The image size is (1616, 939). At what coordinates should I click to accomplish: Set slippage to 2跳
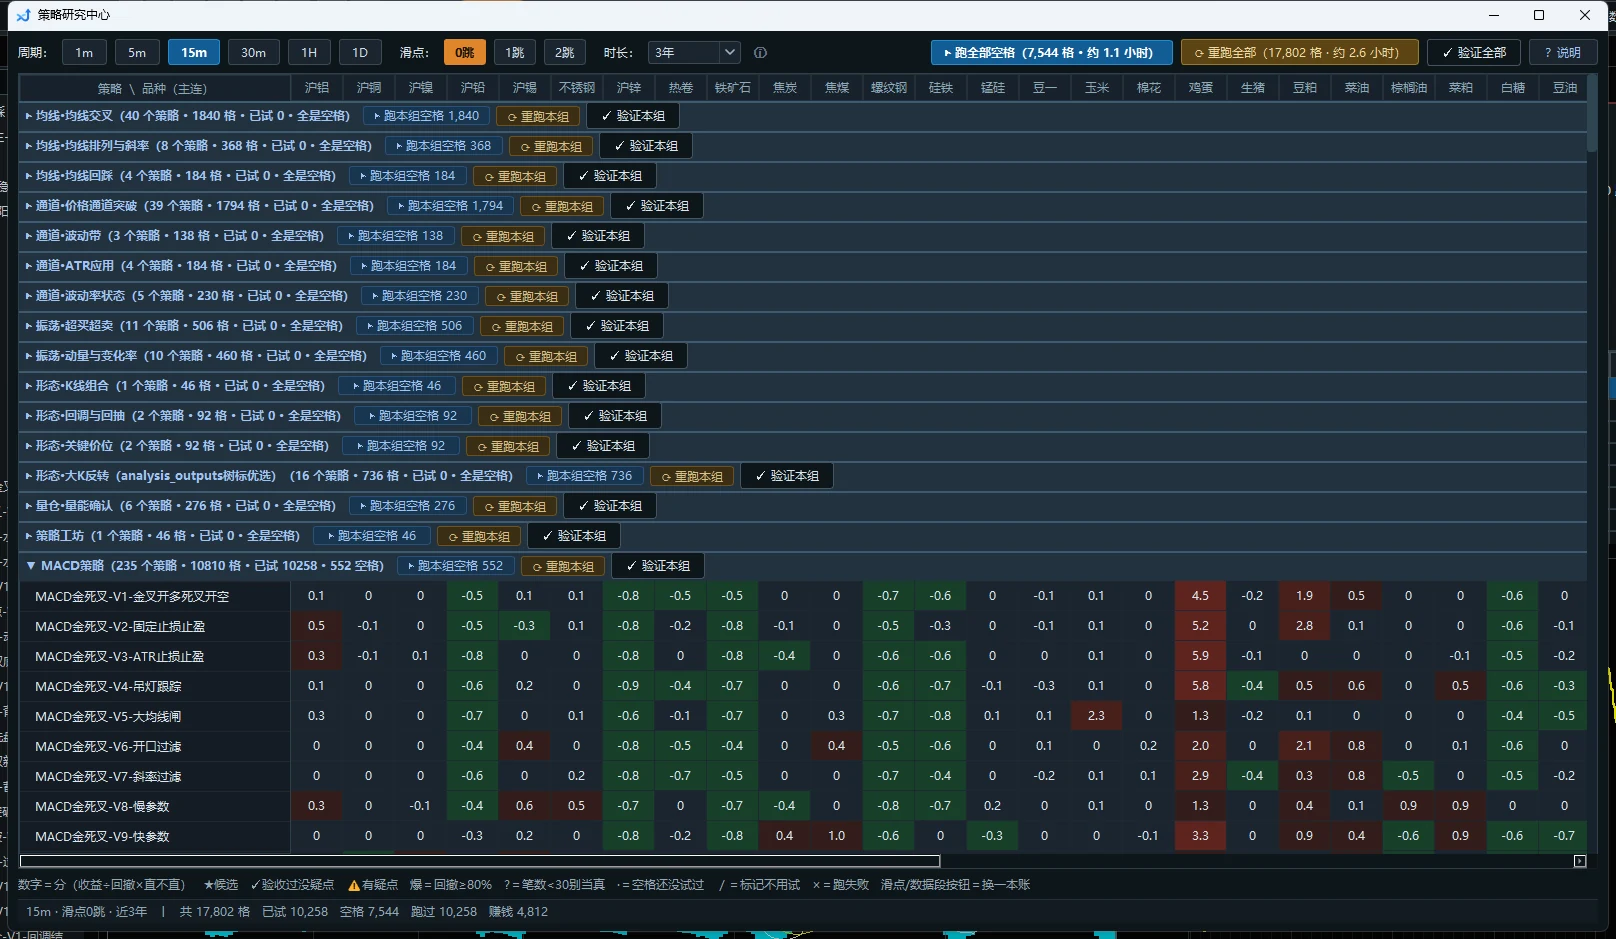(x=565, y=52)
